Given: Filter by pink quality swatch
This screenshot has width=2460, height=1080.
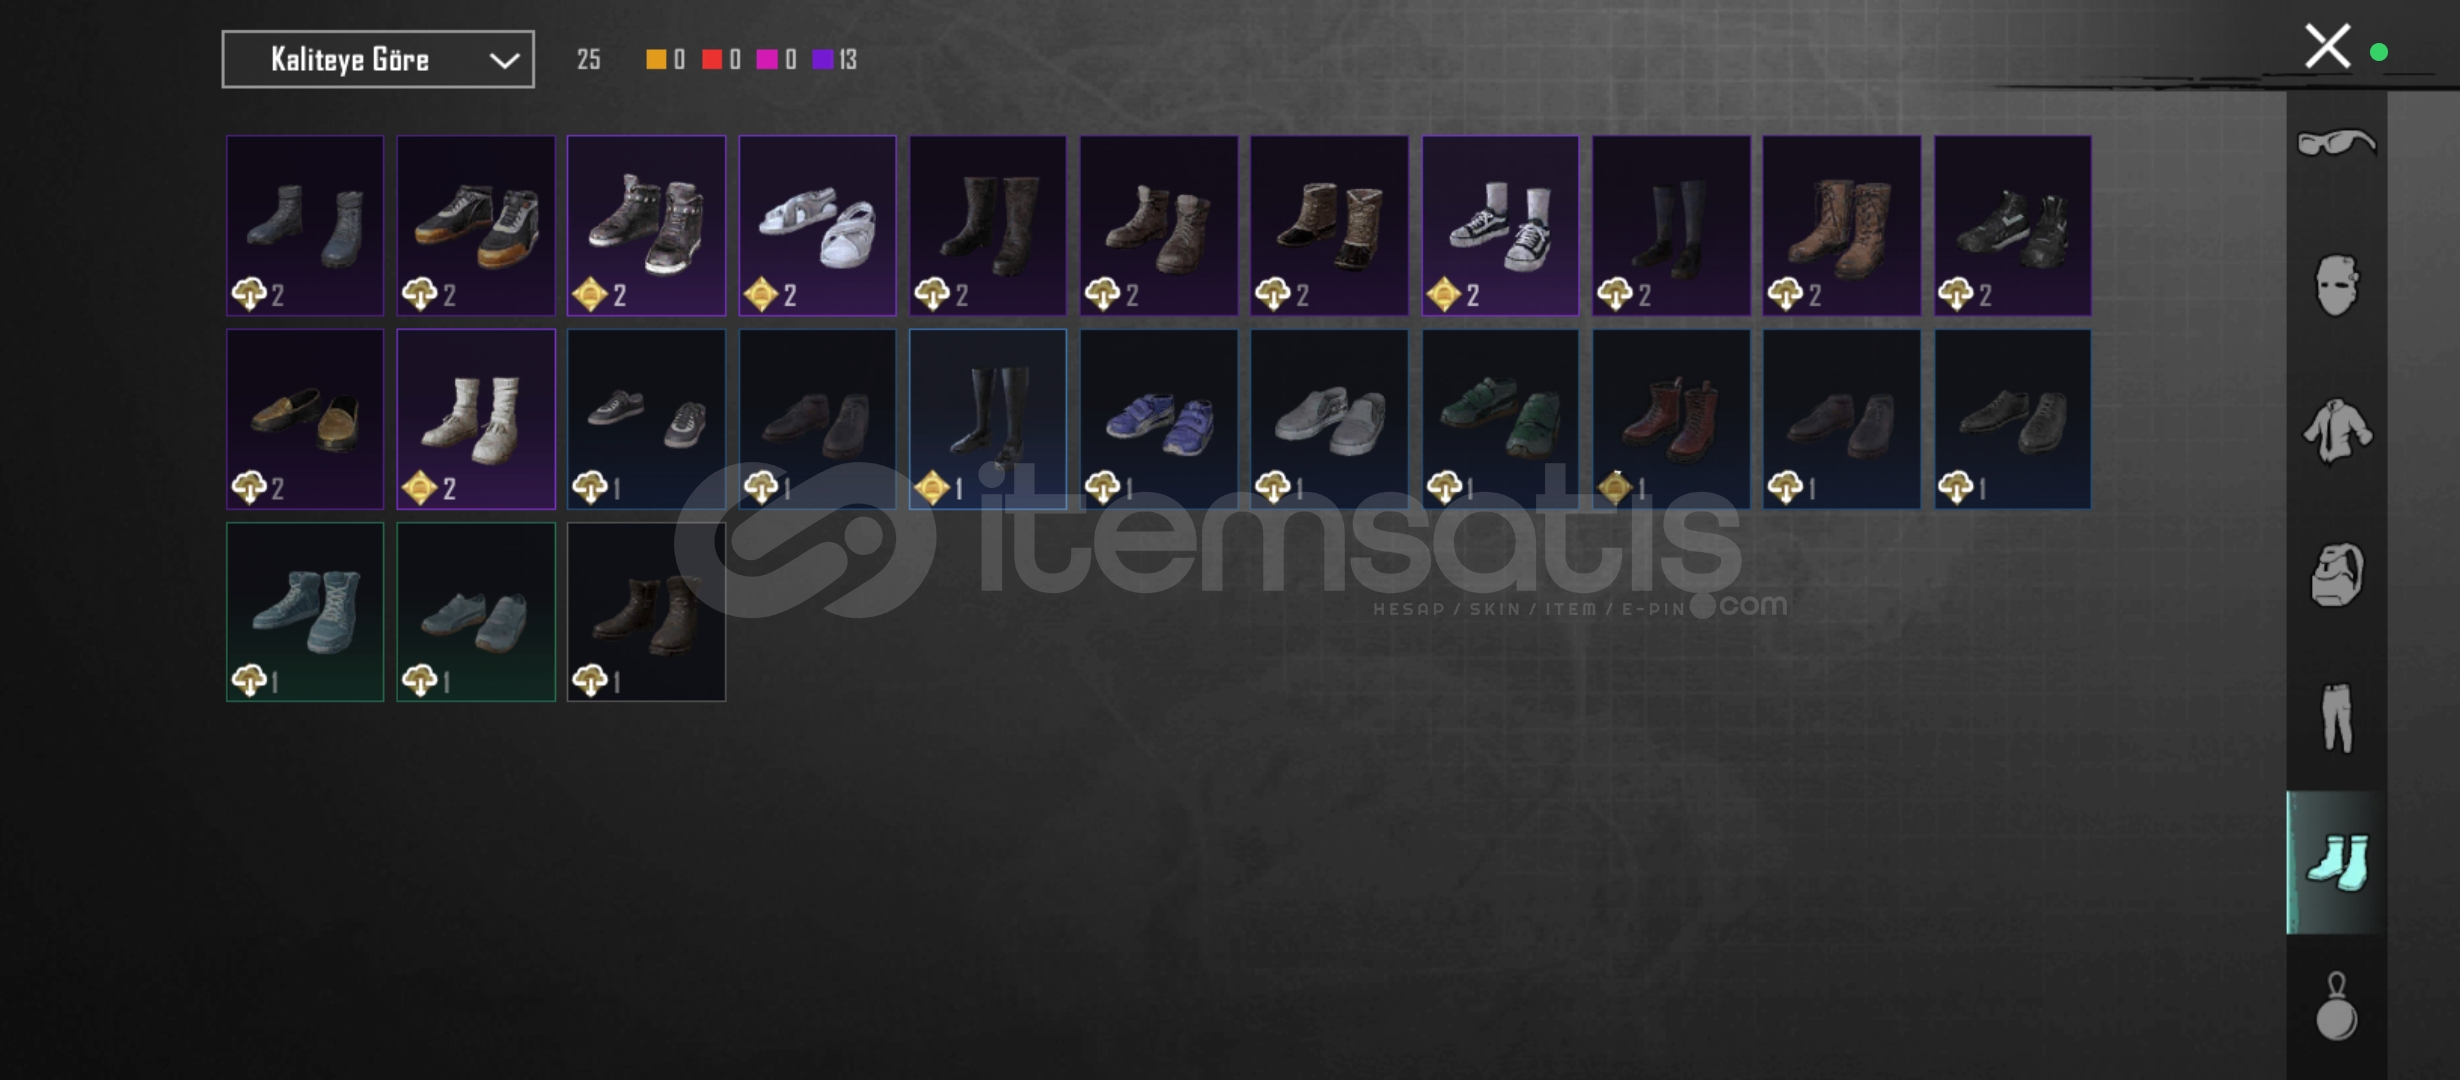Looking at the screenshot, I should click(767, 60).
